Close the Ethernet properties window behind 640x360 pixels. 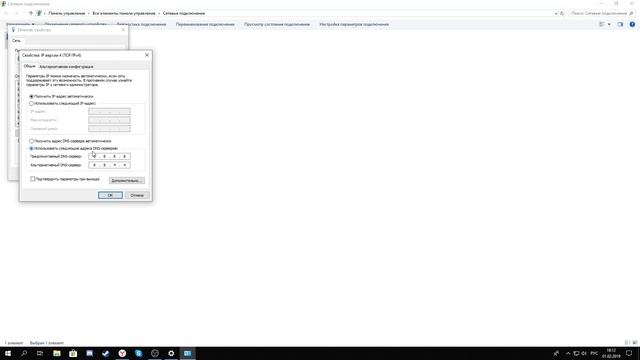123,30
